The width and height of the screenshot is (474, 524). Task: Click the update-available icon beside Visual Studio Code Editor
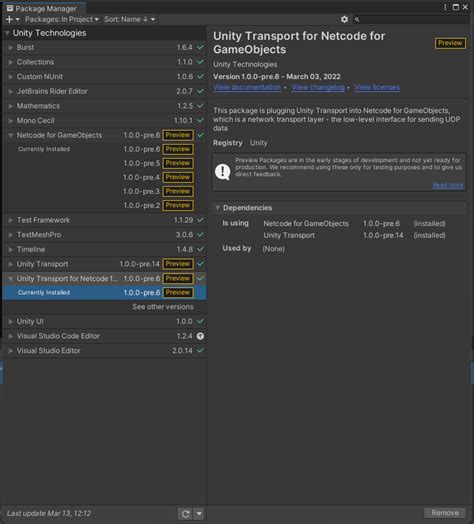(x=200, y=336)
